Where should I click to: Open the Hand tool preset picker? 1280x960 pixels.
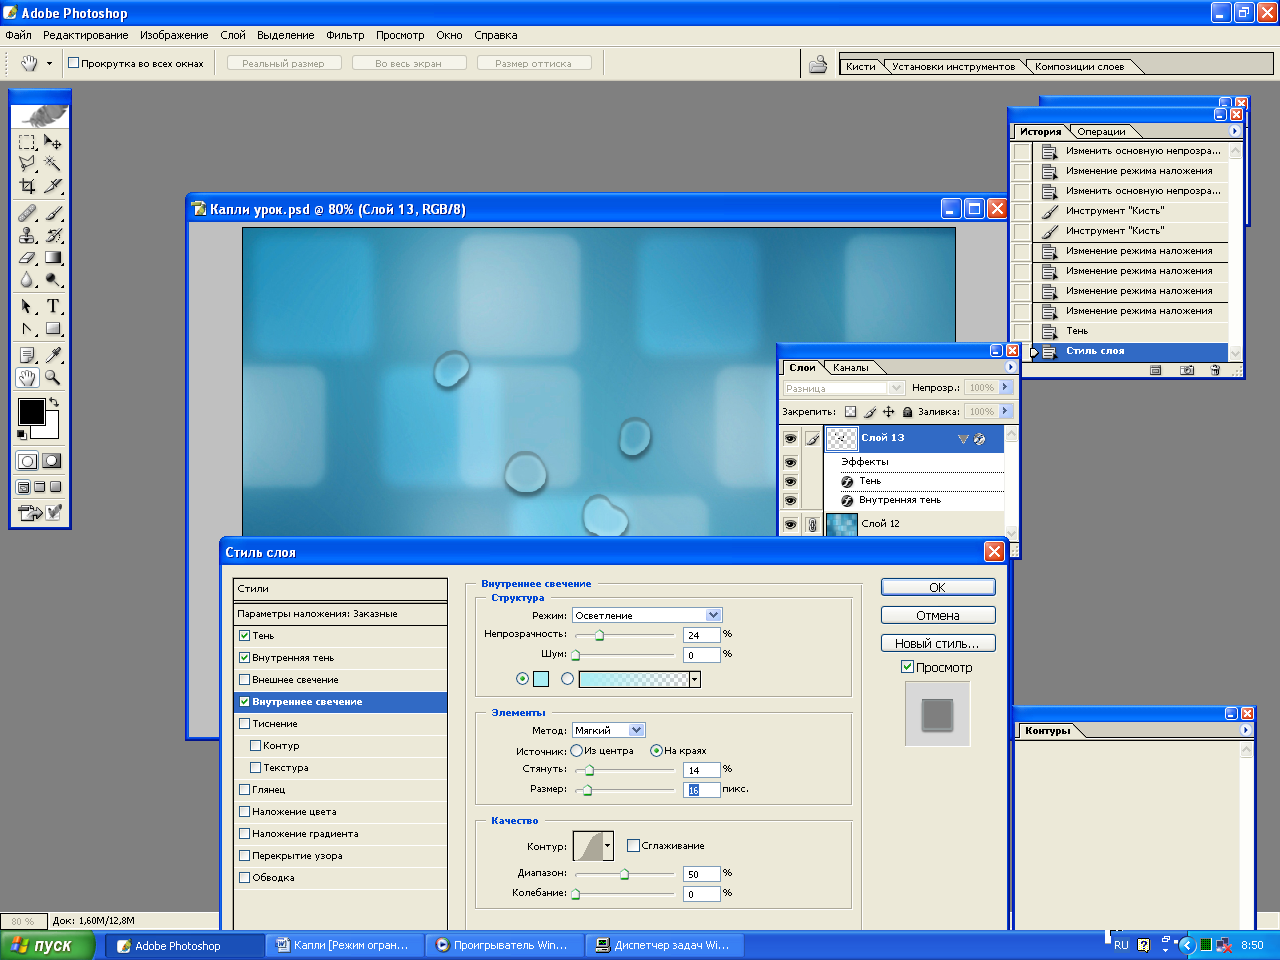49,64
